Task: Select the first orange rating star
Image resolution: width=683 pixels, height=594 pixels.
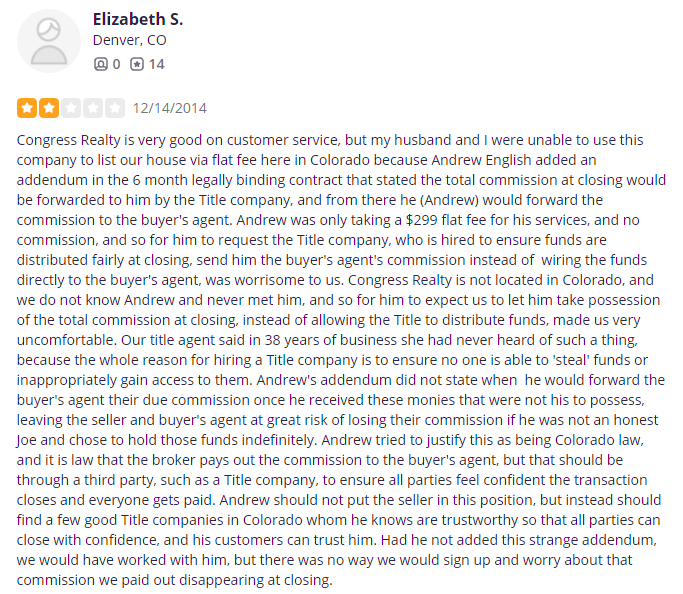Action: pos(27,108)
